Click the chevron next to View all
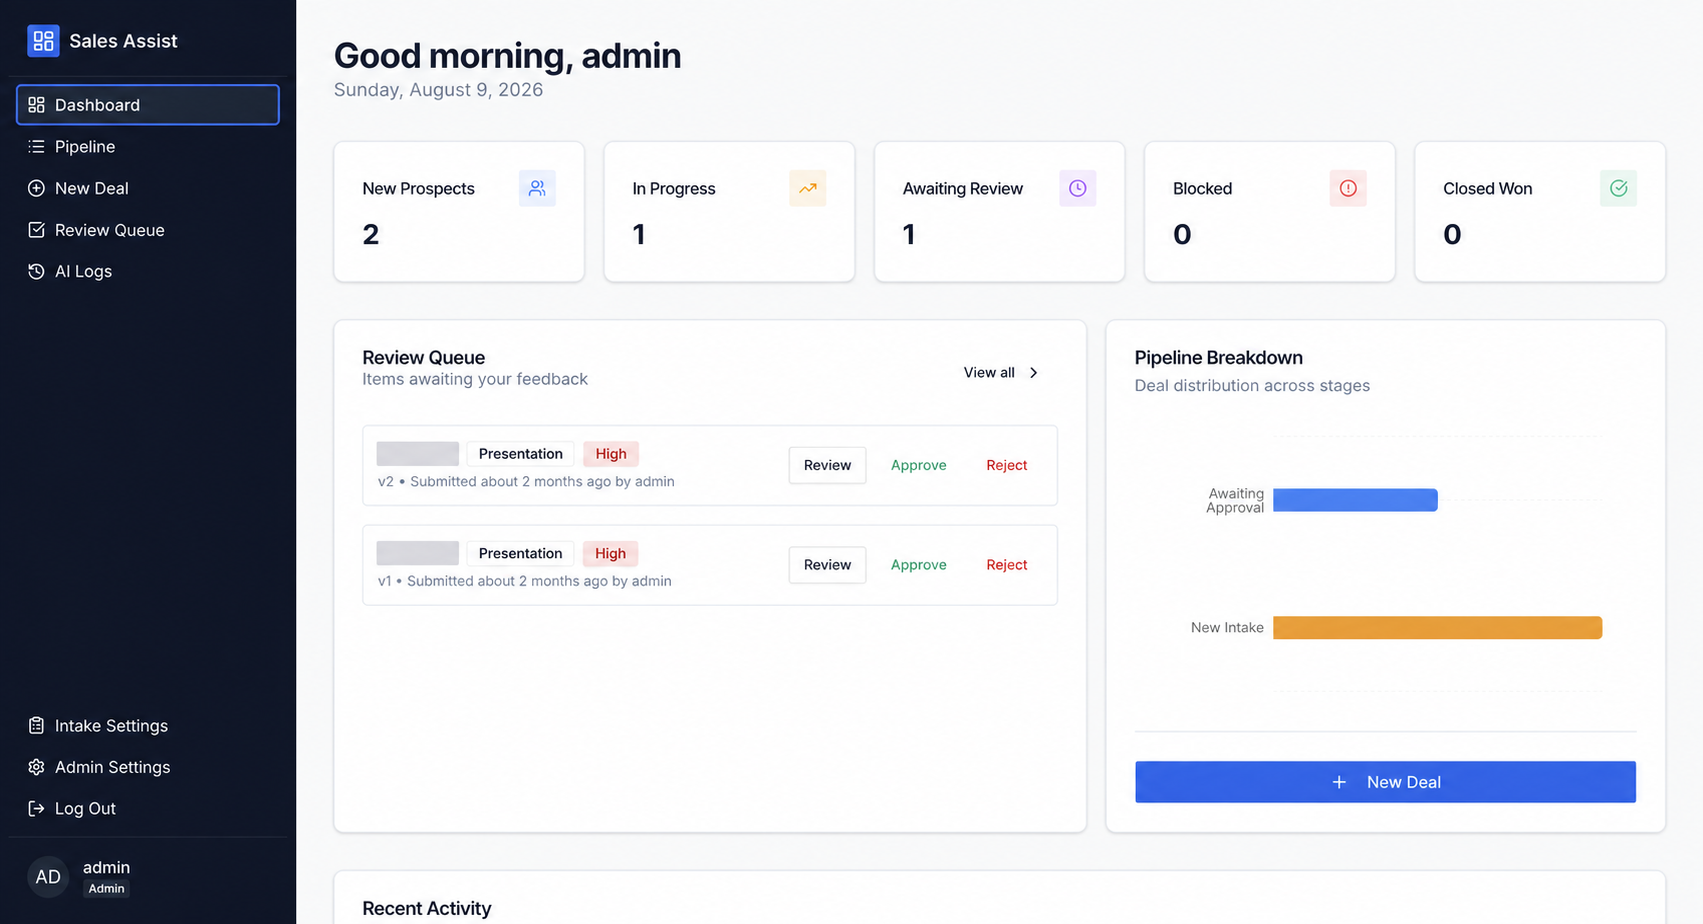The image size is (1703, 924). click(1034, 373)
